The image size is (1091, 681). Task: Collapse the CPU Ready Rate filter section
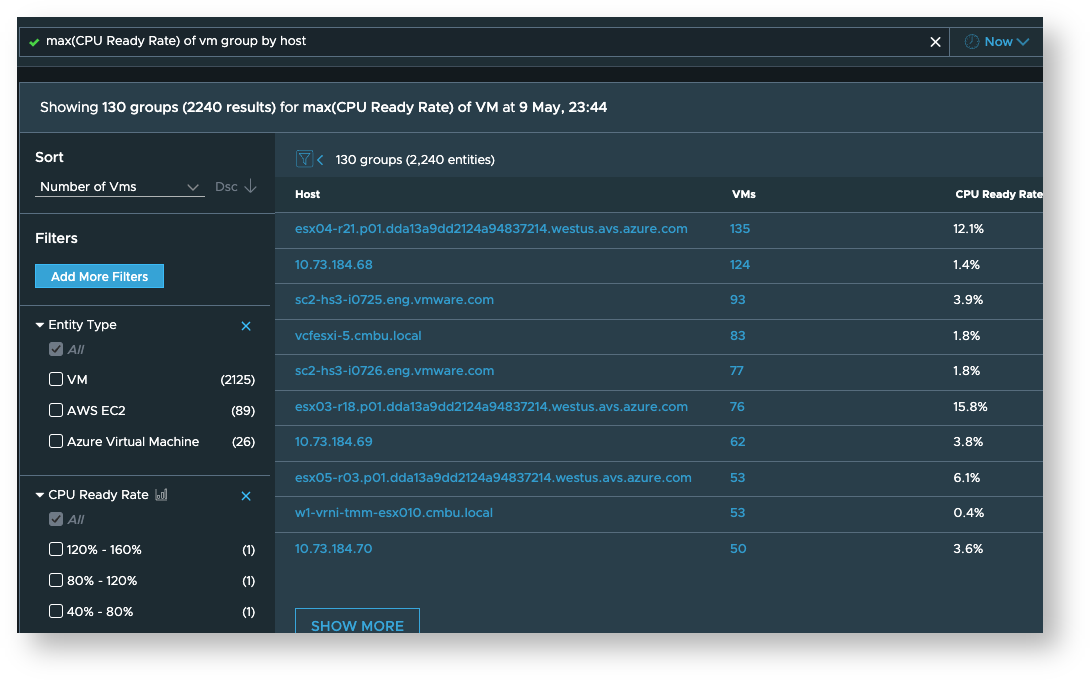[x=40, y=495]
